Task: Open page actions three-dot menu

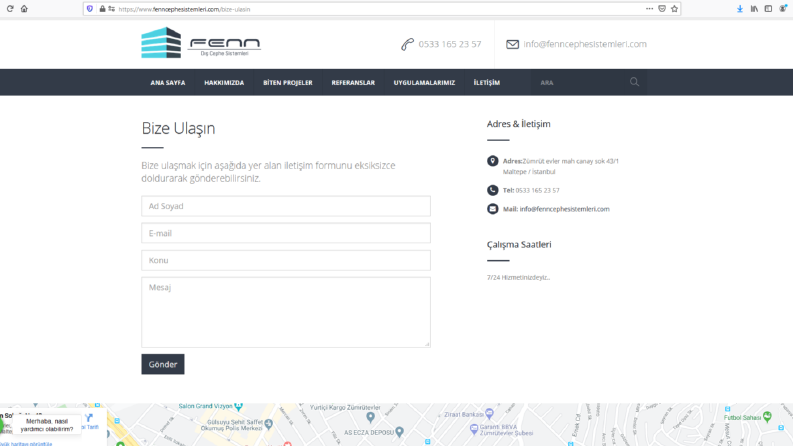Action: coord(649,9)
